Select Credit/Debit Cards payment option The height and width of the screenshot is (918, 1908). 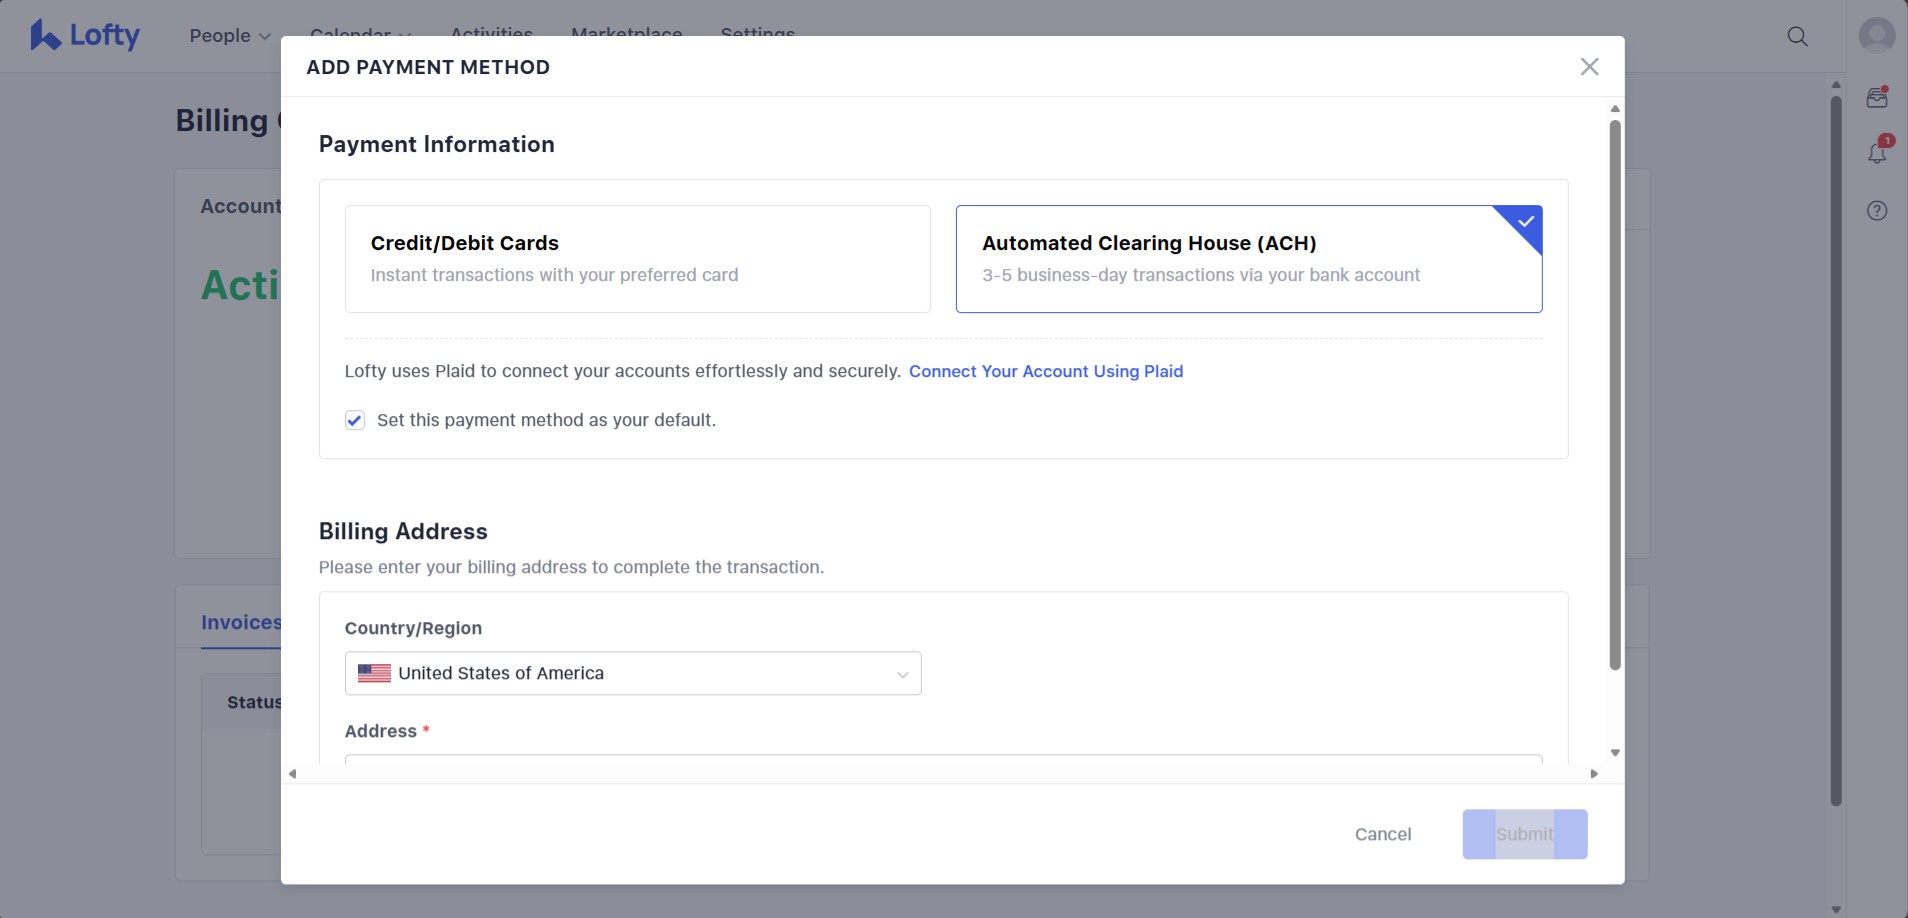(x=637, y=259)
